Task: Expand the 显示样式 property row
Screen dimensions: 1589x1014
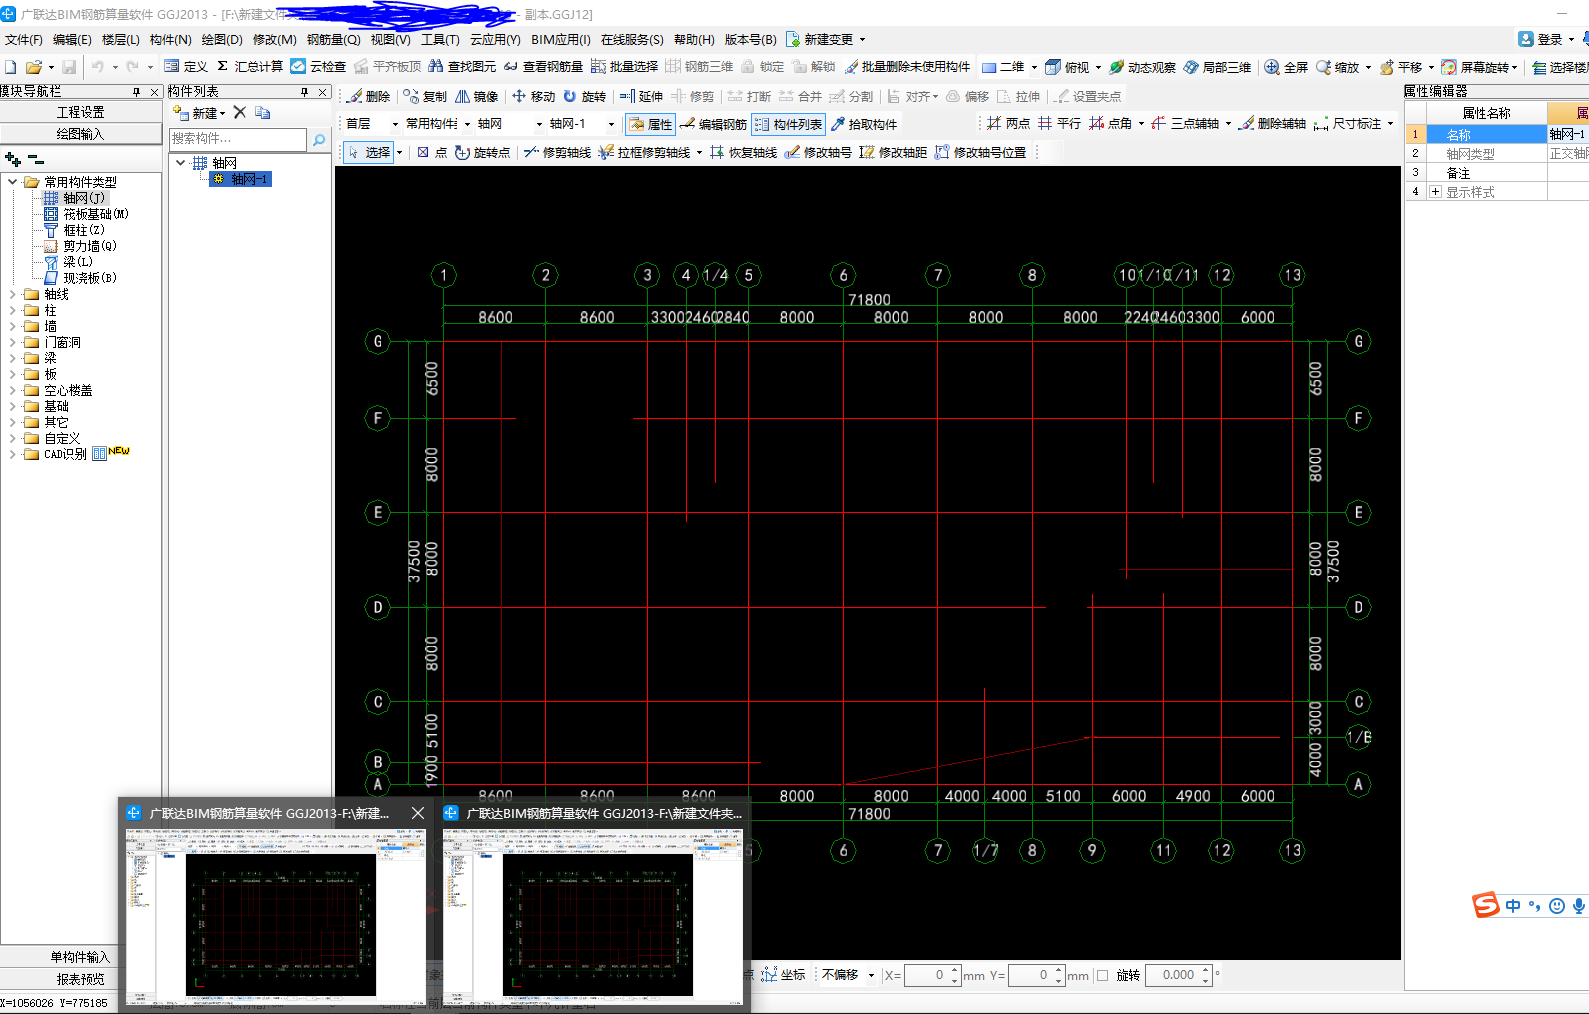Action: tap(1435, 192)
